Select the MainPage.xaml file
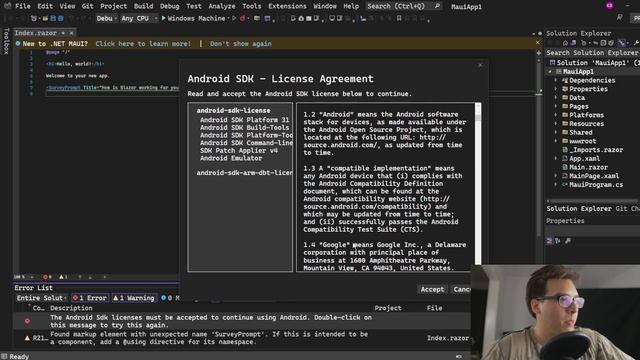 (594, 176)
